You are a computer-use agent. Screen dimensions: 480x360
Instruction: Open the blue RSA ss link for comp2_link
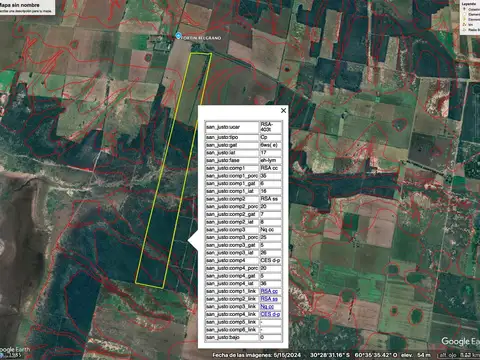pos(269,299)
